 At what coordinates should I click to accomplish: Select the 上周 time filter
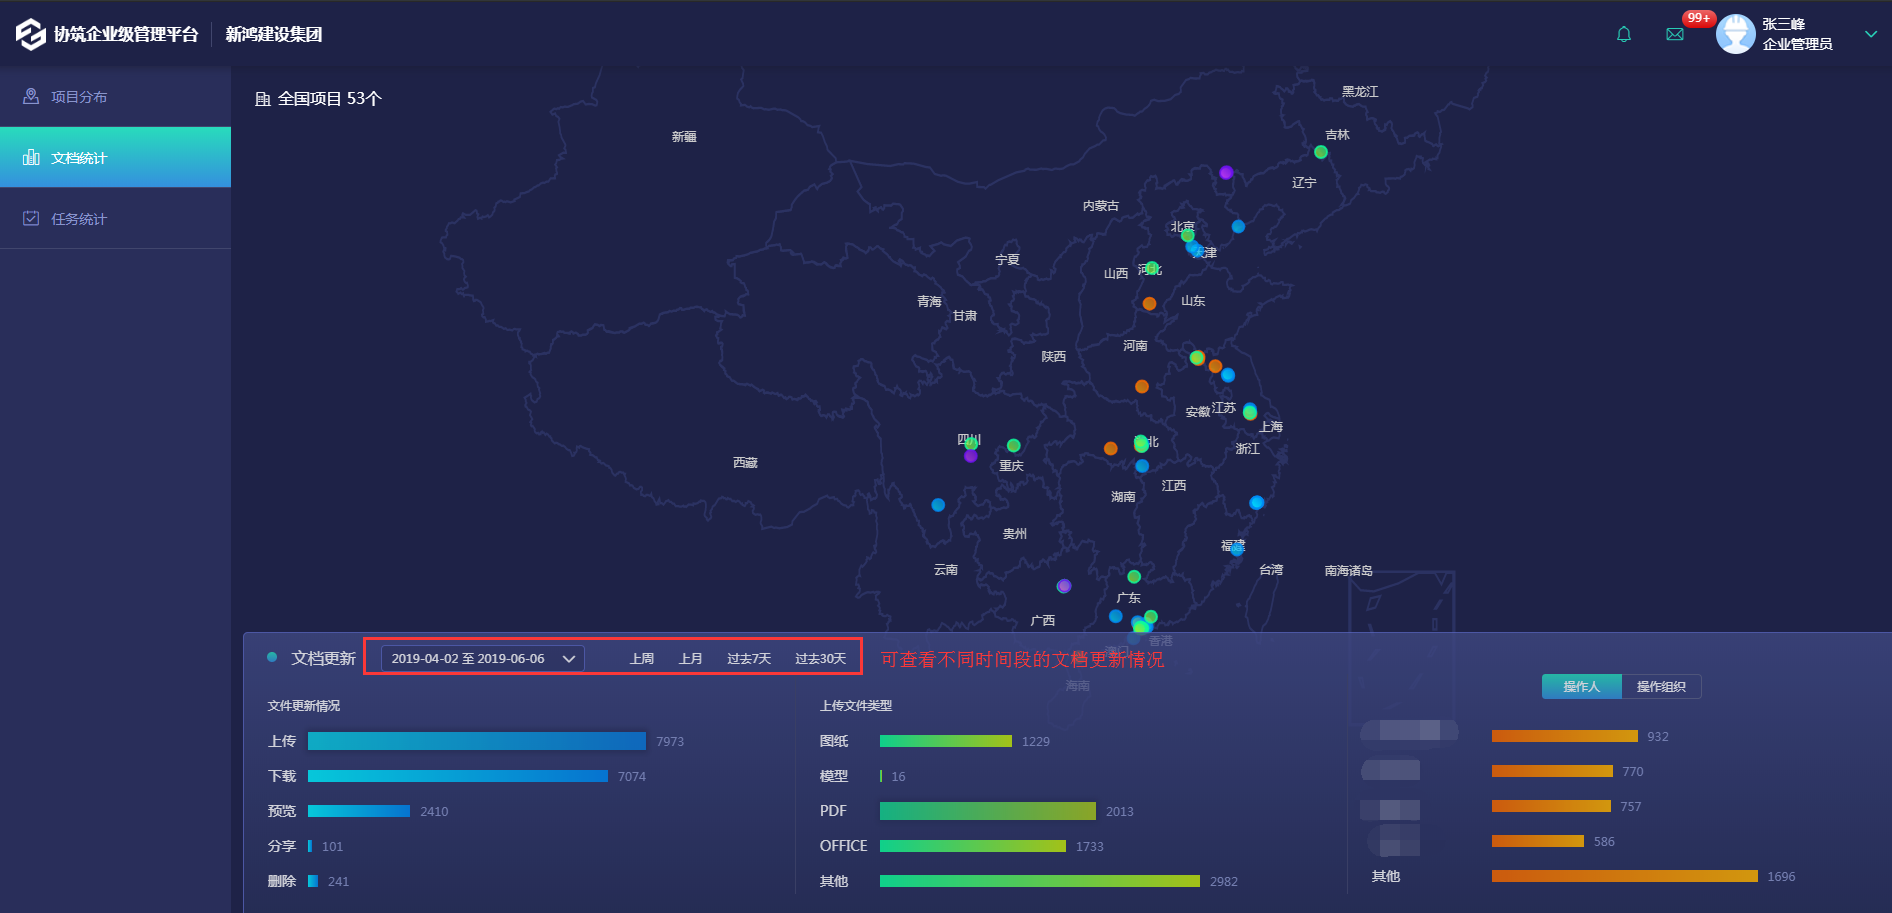point(642,658)
